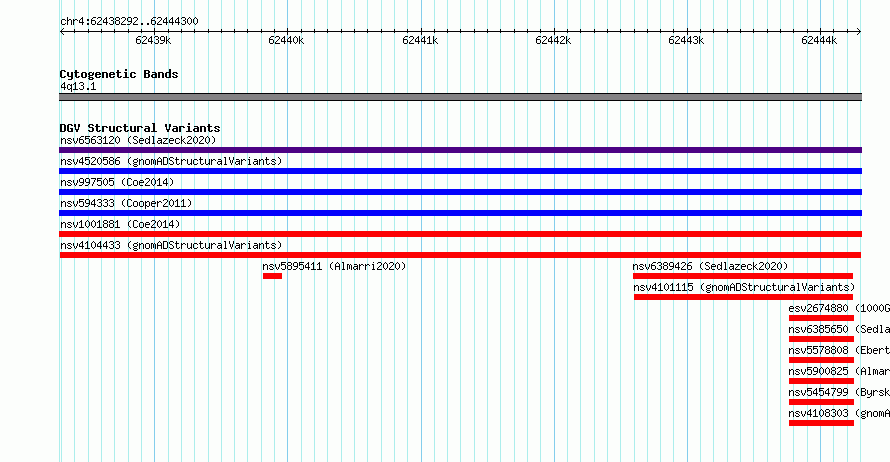The image size is (890, 462).
Task: Open nsv4520586 (gnomADStructuralVariants) label
Action: click(x=171, y=161)
